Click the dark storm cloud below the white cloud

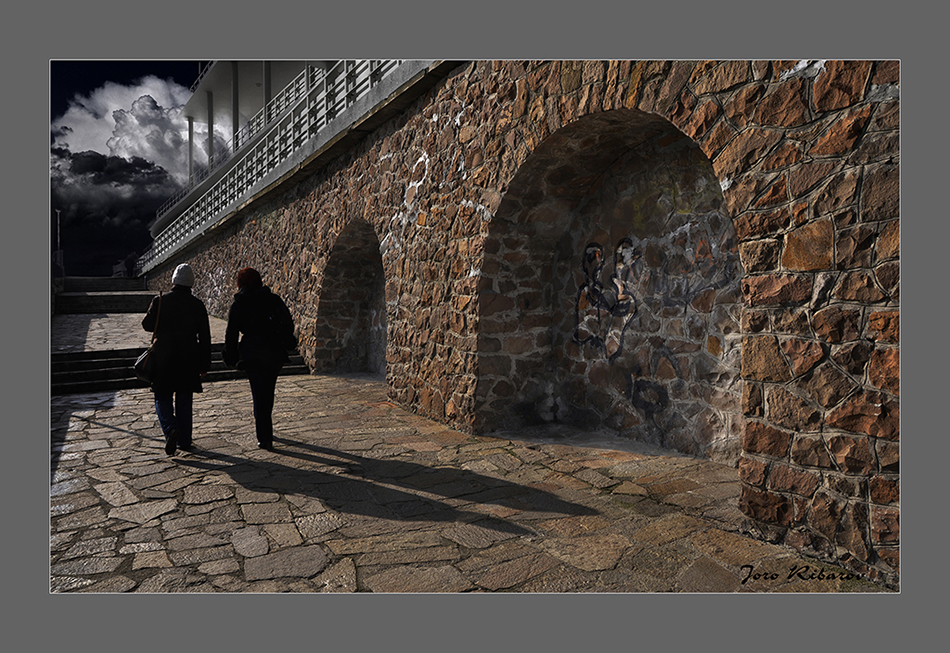tap(110, 190)
